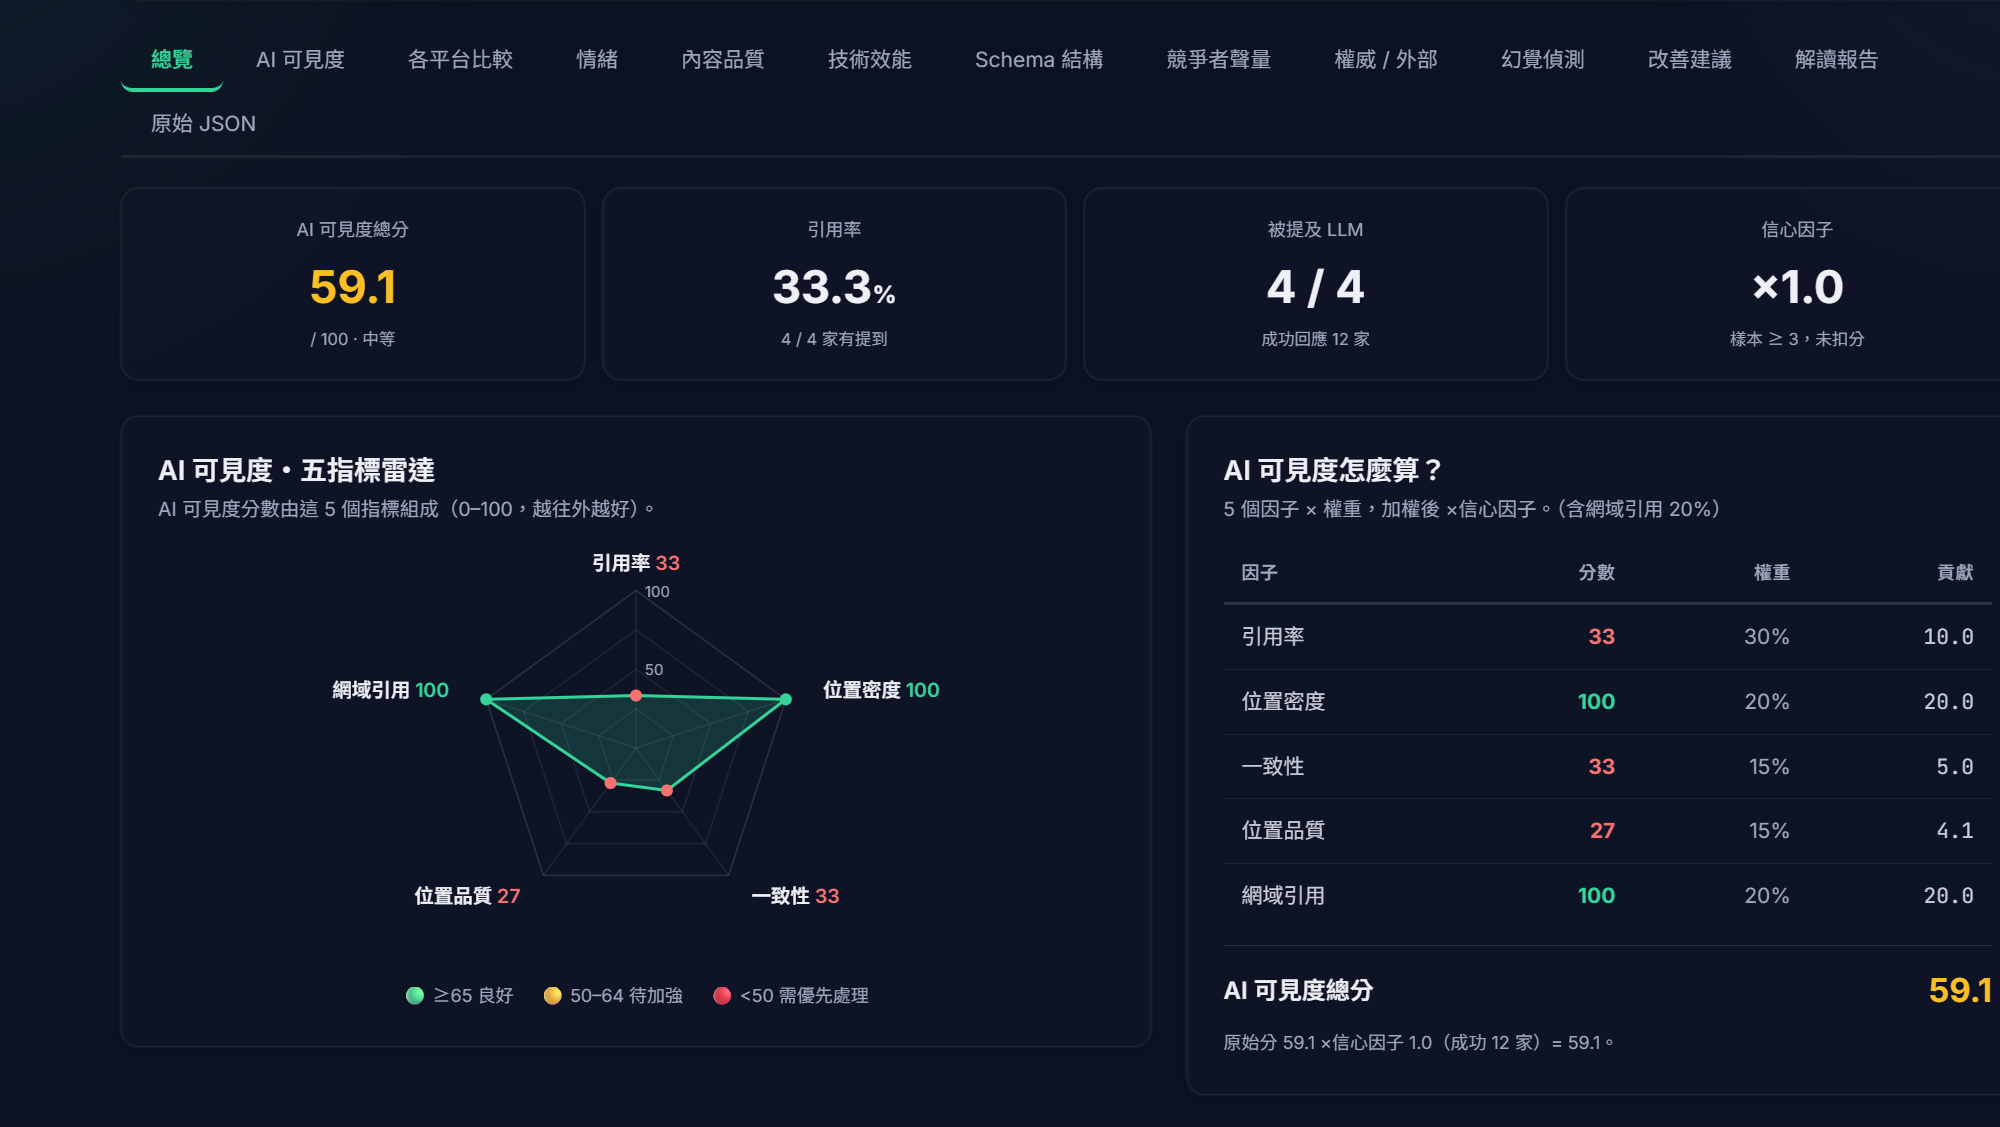Select the 一致性 table row label
Image resolution: width=2000 pixels, height=1127 pixels.
pyautogui.click(x=1272, y=767)
